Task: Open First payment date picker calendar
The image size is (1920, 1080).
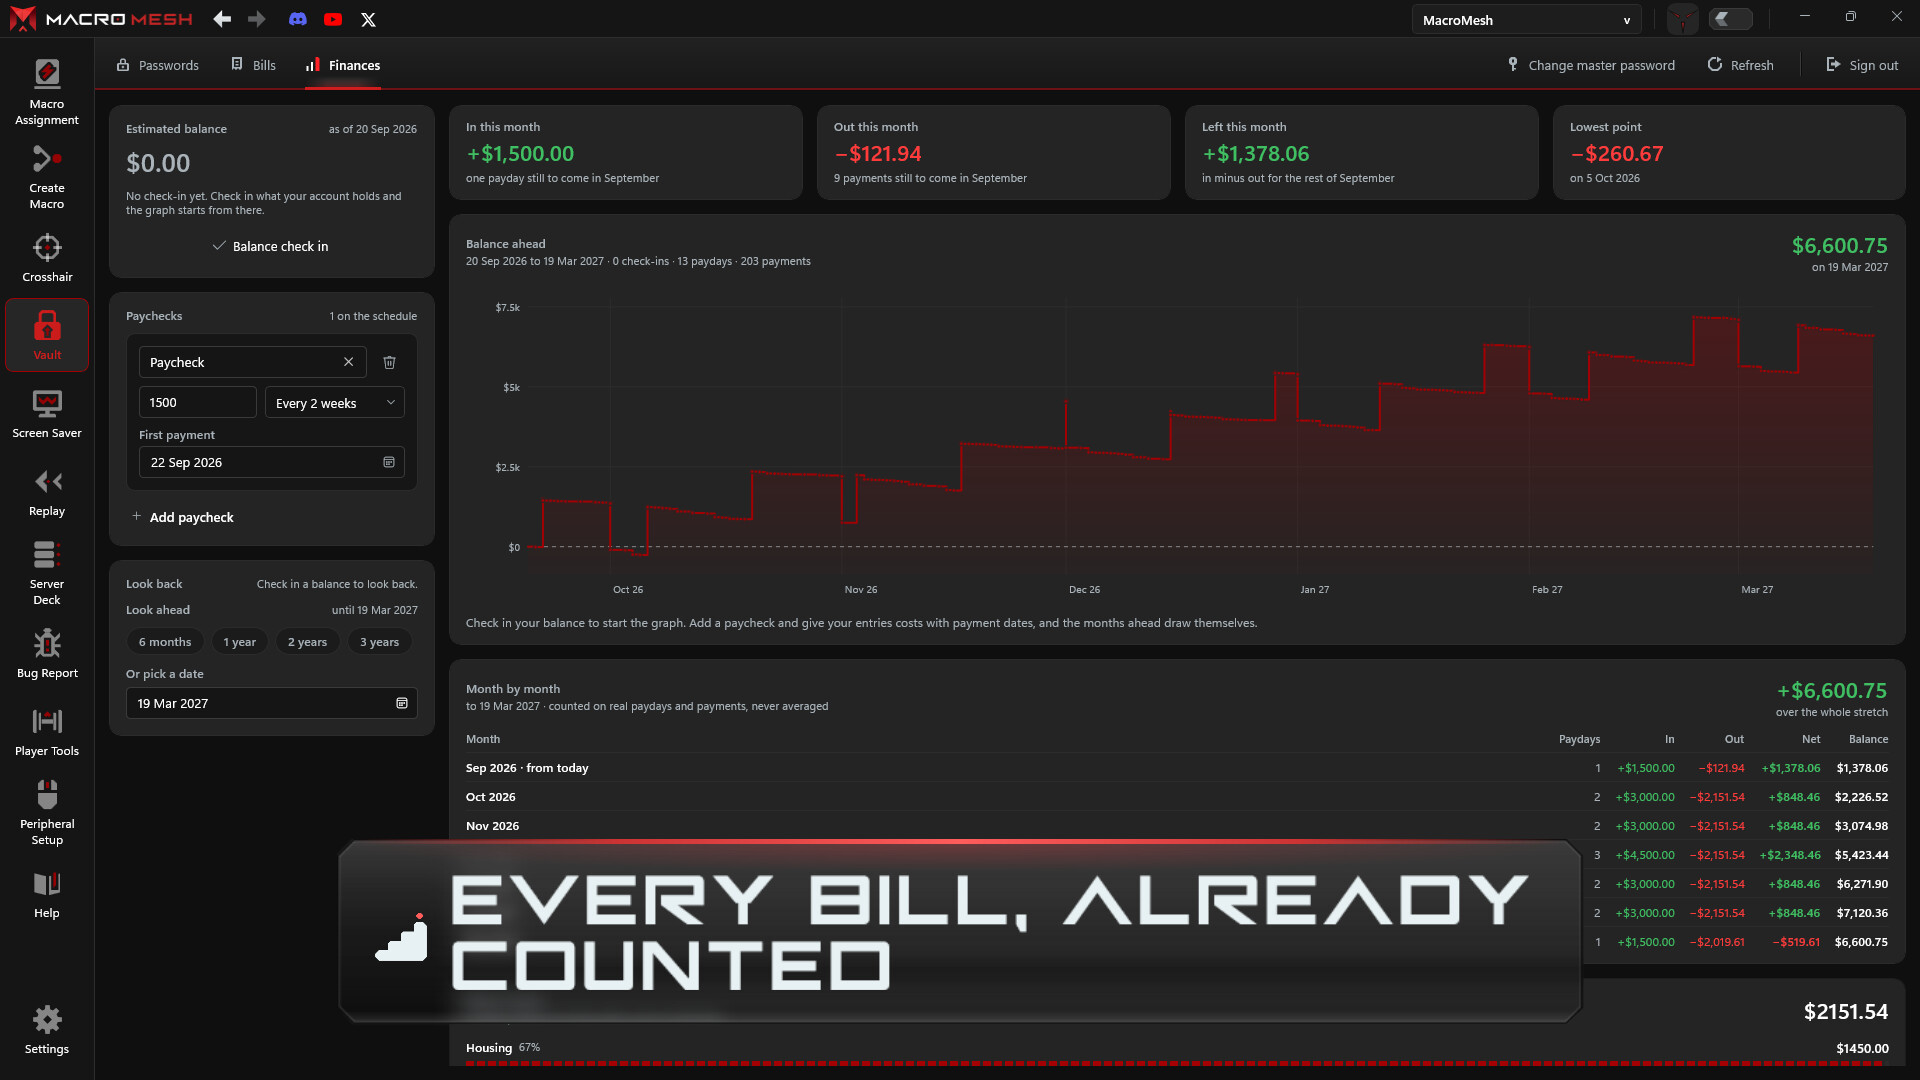Action: pos(389,462)
